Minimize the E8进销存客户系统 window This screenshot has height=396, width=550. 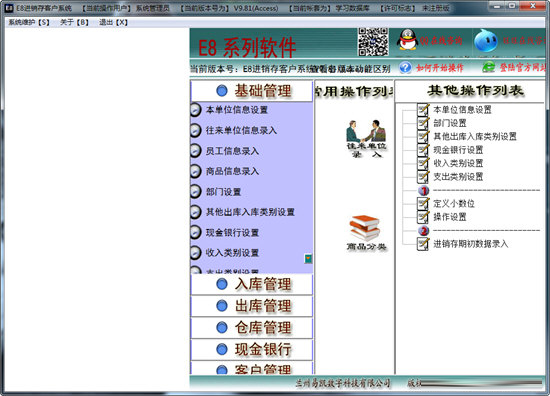tap(497, 6)
